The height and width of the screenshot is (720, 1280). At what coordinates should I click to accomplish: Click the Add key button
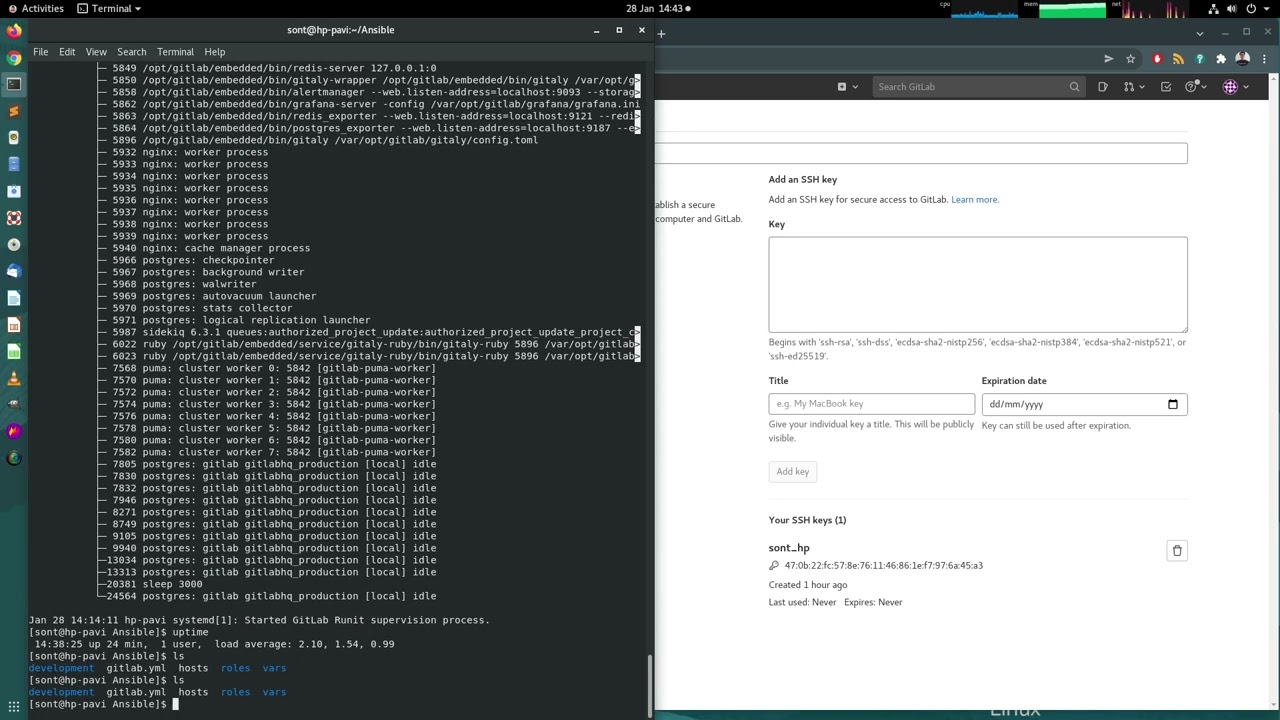pyautogui.click(x=793, y=472)
